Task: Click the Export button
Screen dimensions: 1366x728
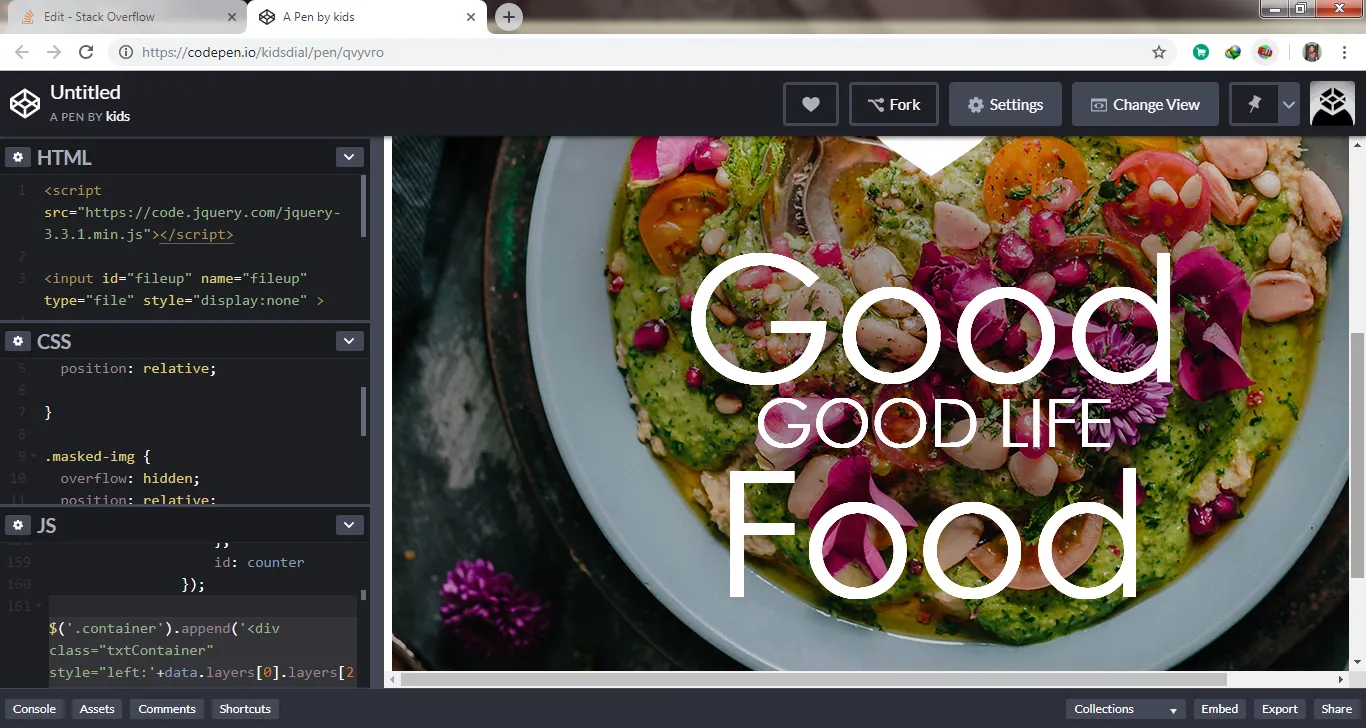Action: coord(1280,709)
